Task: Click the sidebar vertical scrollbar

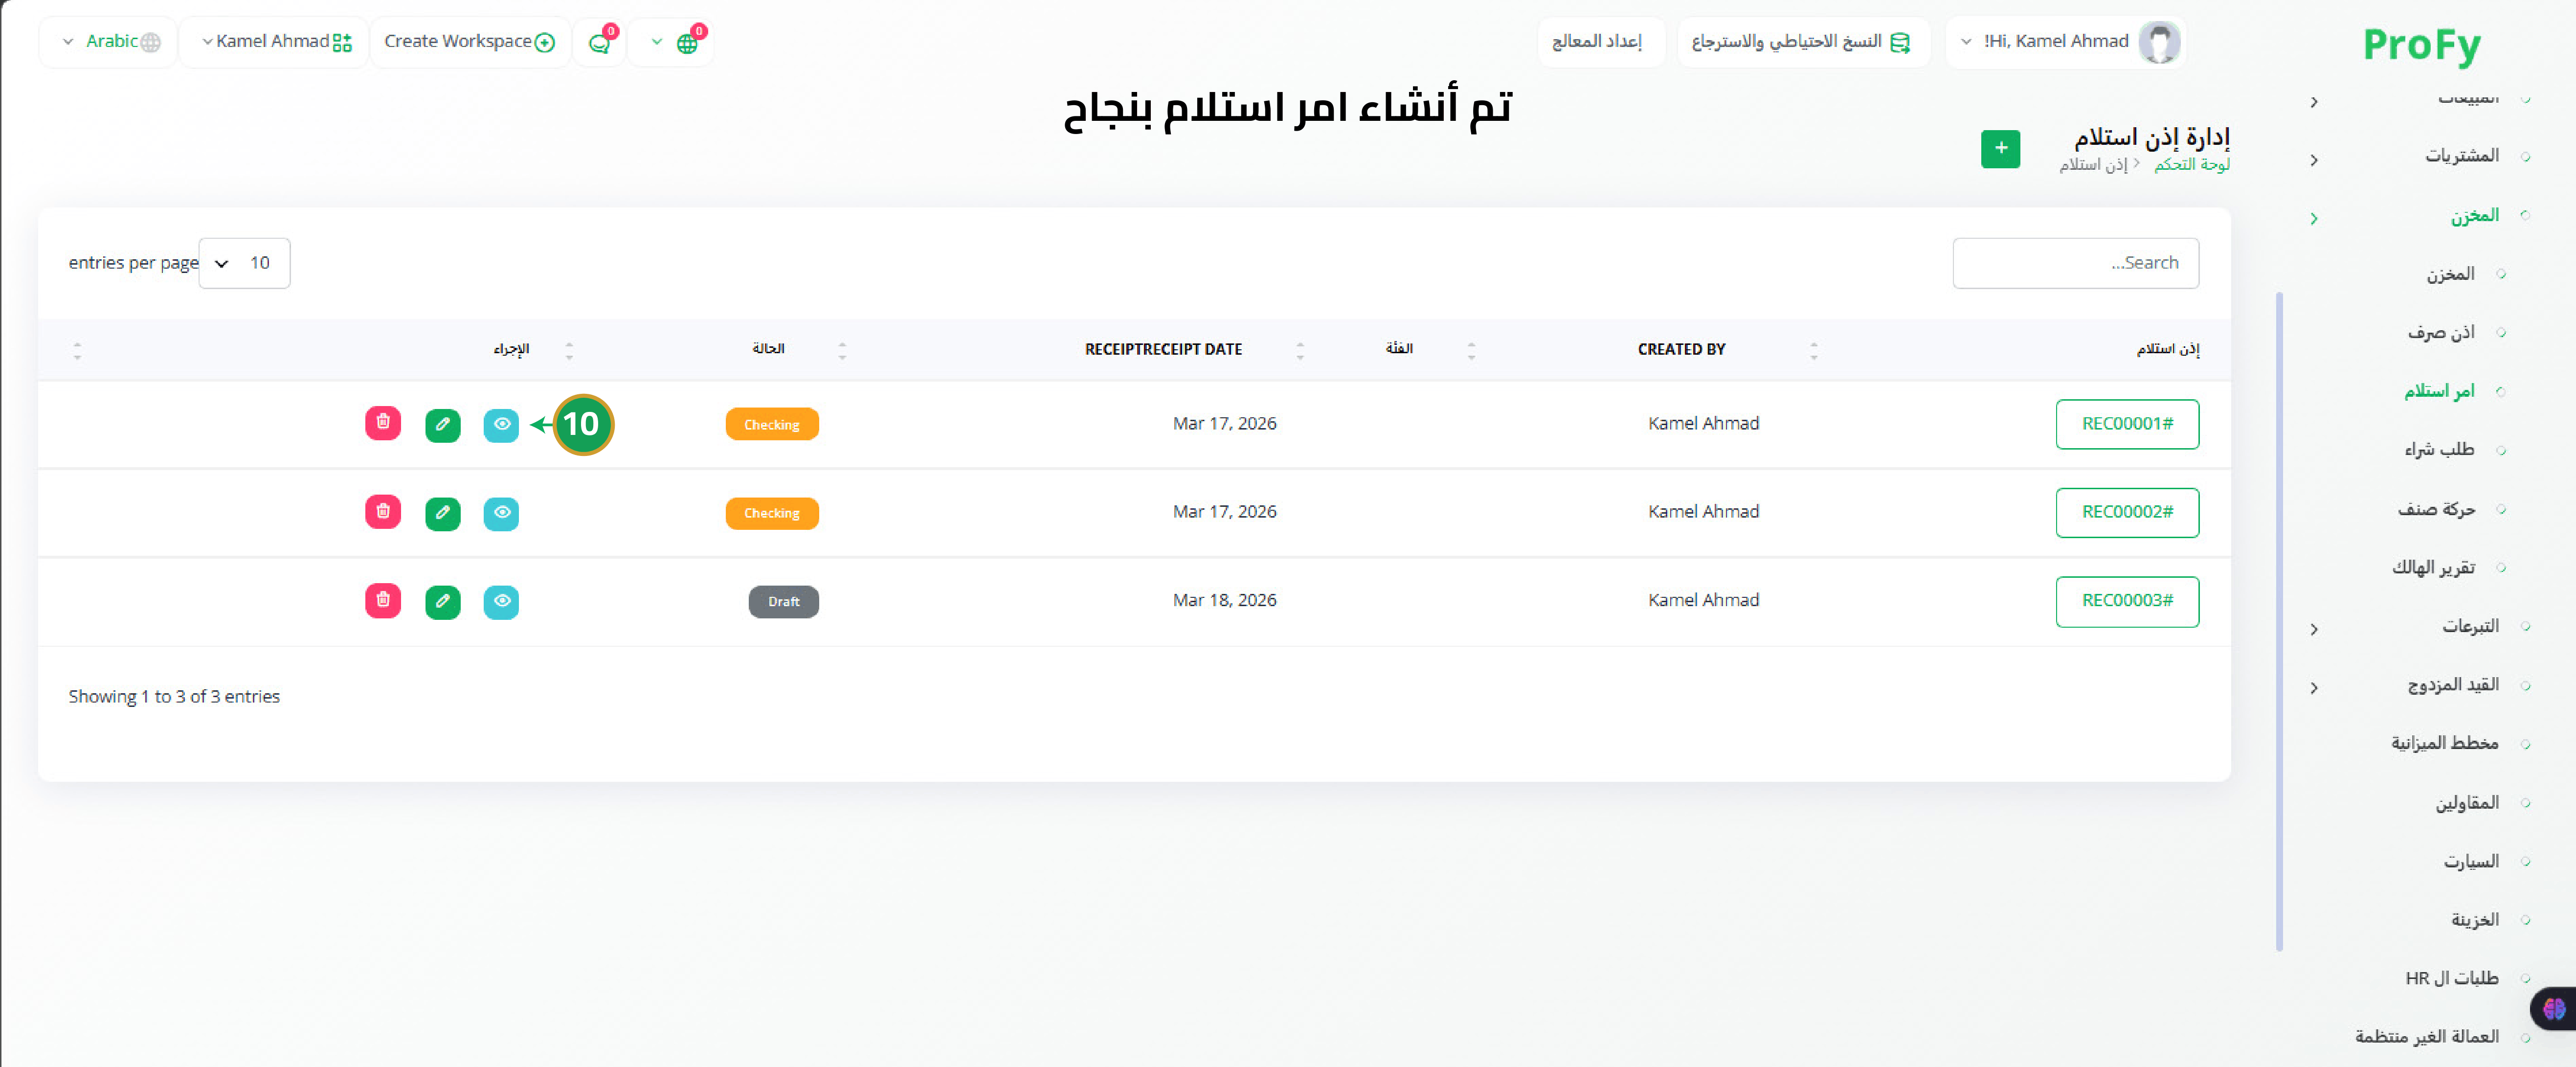Action: 2279,620
